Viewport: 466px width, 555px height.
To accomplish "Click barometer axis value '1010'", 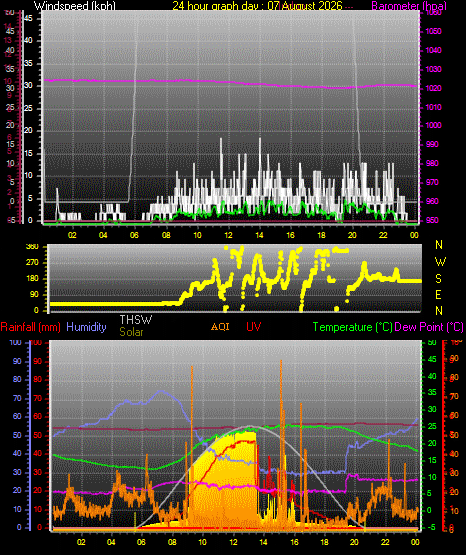I will point(433,107).
